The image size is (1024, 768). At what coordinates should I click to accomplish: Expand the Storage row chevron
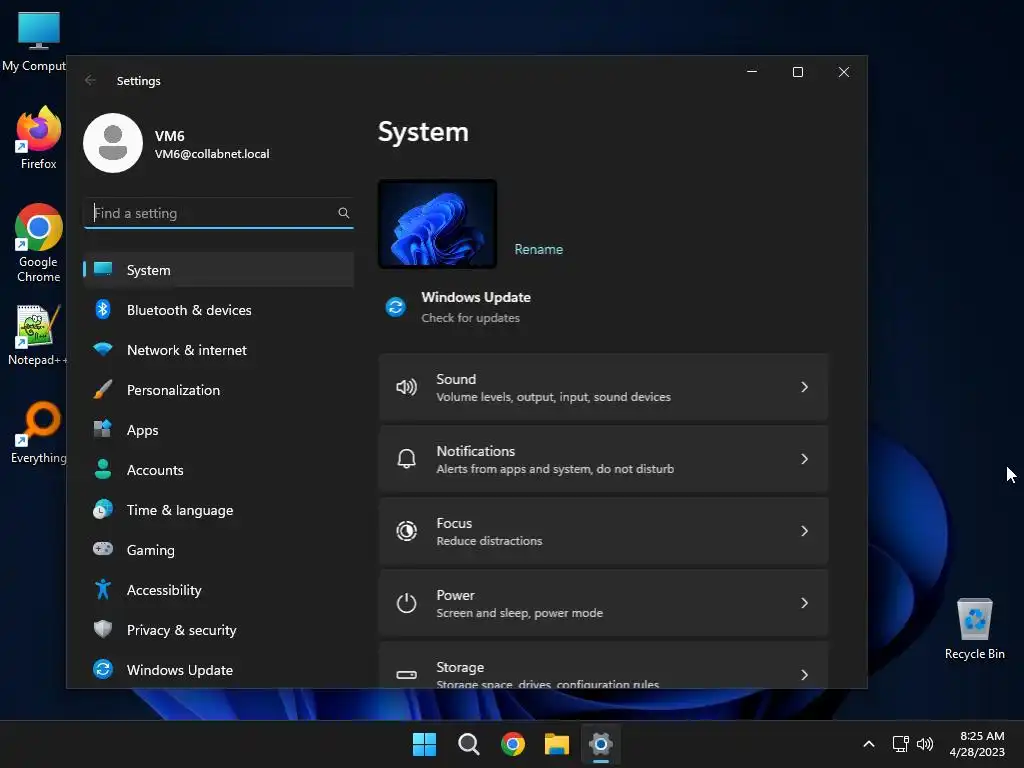pyautogui.click(x=804, y=675)
